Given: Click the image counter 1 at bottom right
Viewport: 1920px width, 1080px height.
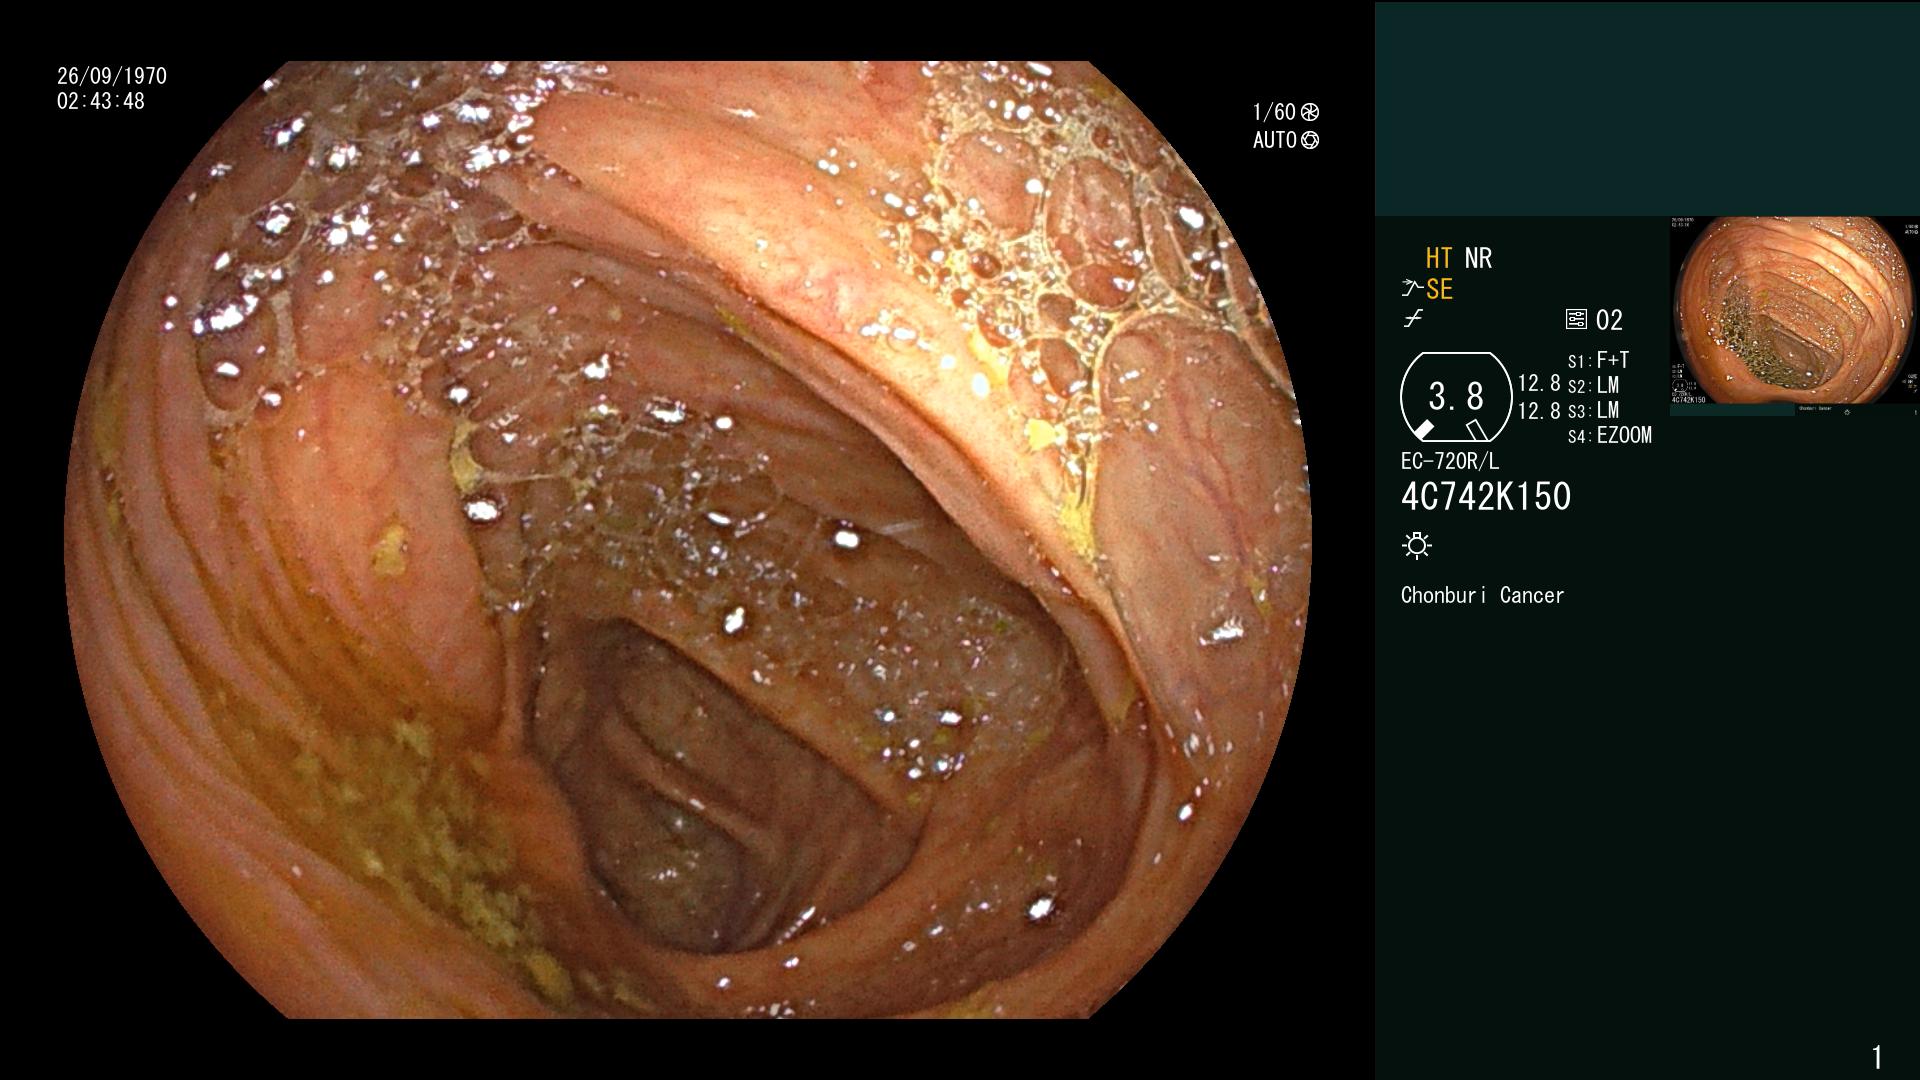Looking at the screenshot, I should (x=1877, y=1057).
